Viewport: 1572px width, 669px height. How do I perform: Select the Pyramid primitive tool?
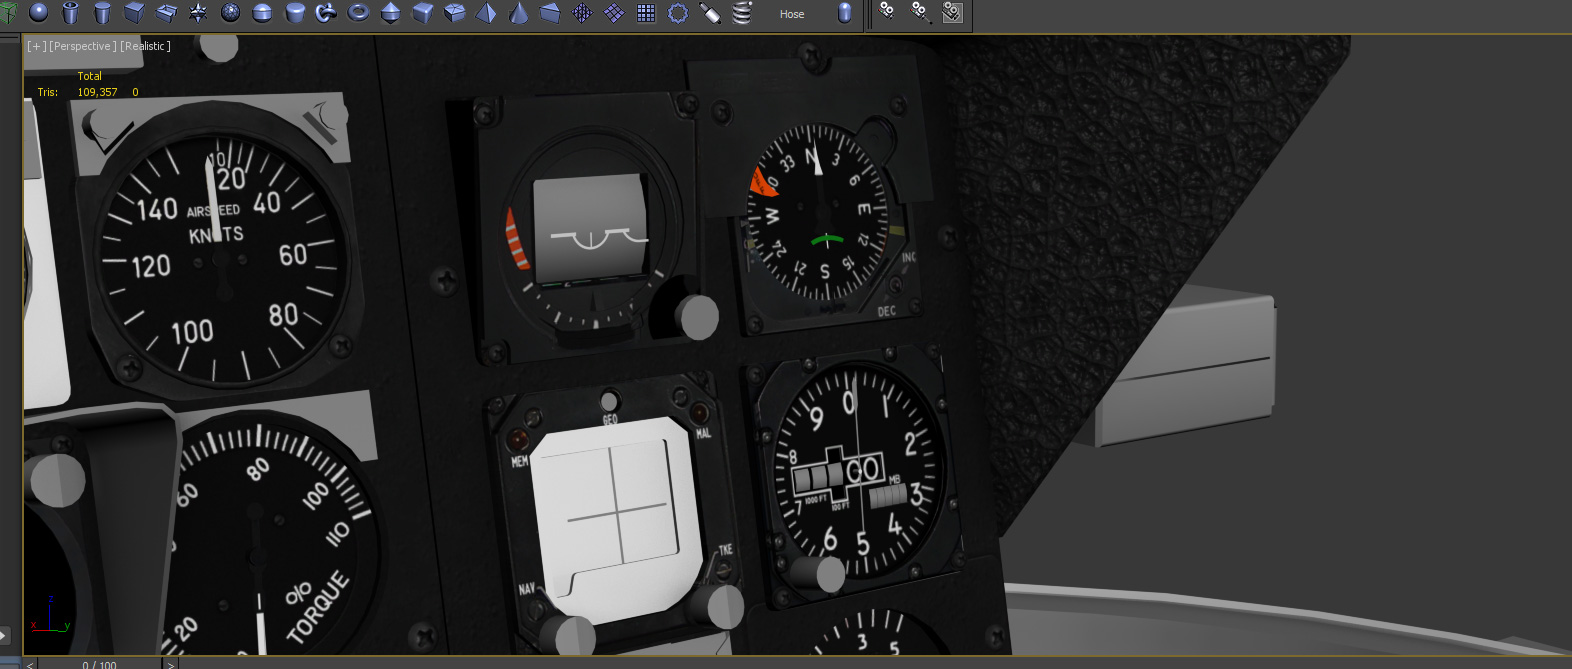[486, 13]
